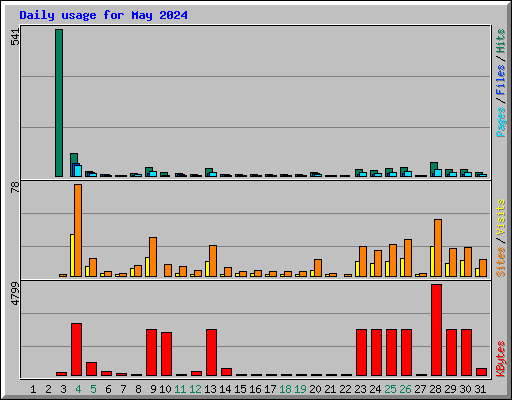The height and width of the screenshot is (400, 512).
Task: Click day label 1 on the x-axis
Action: tap(33, 389)
